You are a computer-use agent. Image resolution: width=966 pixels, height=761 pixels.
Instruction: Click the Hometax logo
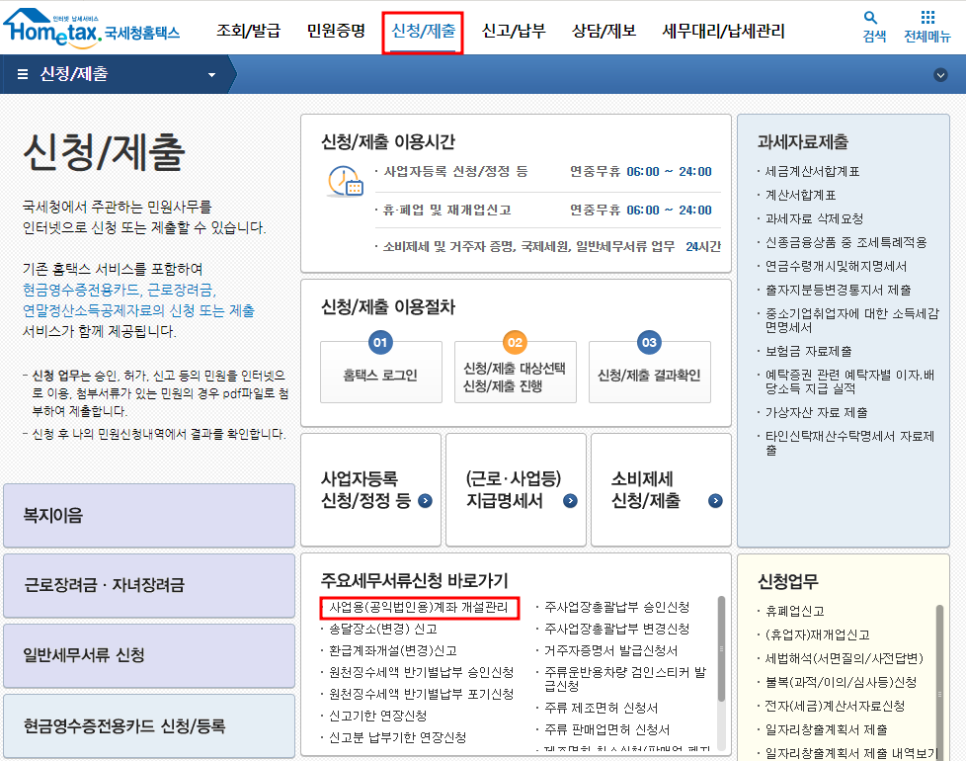point(92,28)
